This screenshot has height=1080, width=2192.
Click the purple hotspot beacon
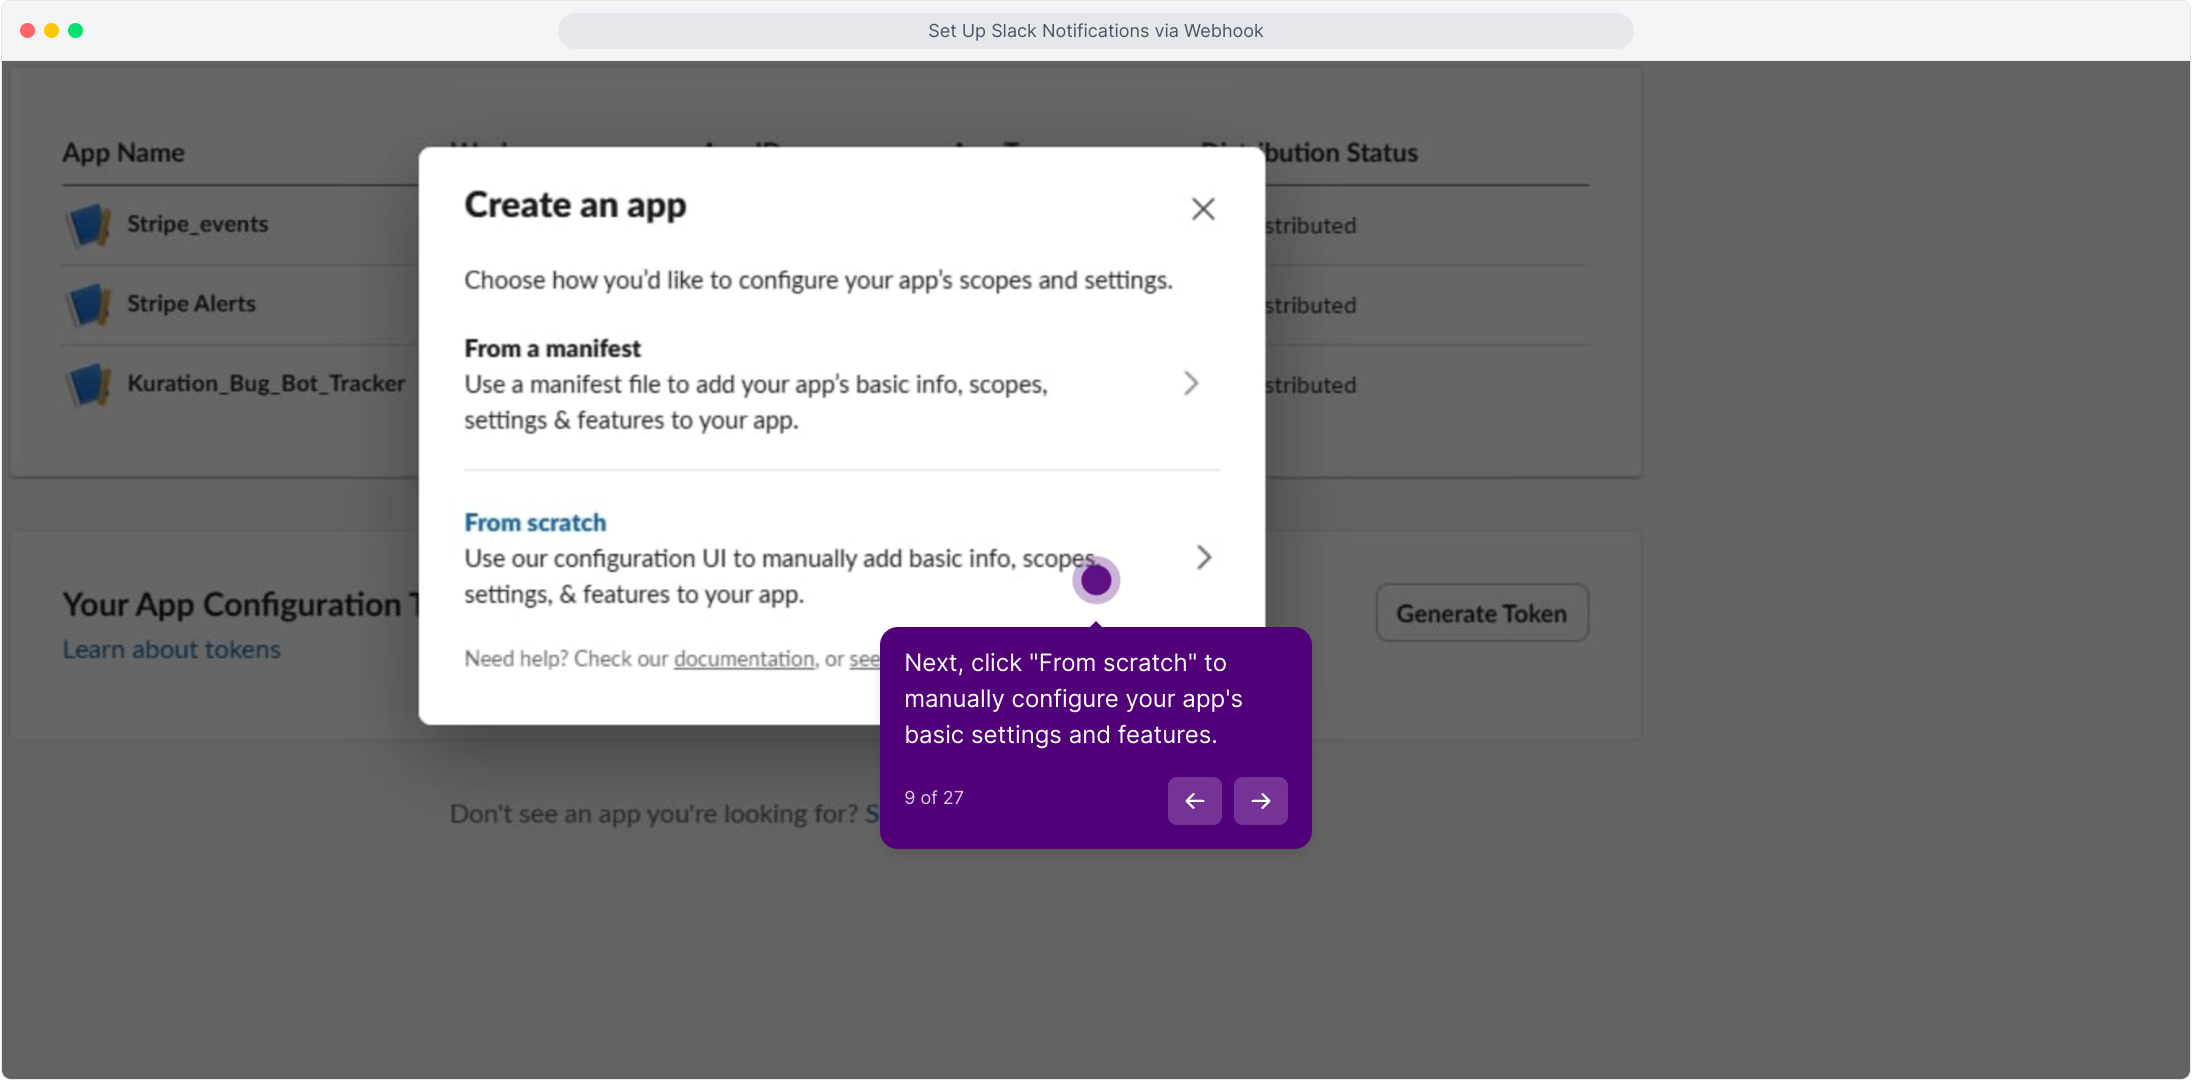pos(1096,580)
